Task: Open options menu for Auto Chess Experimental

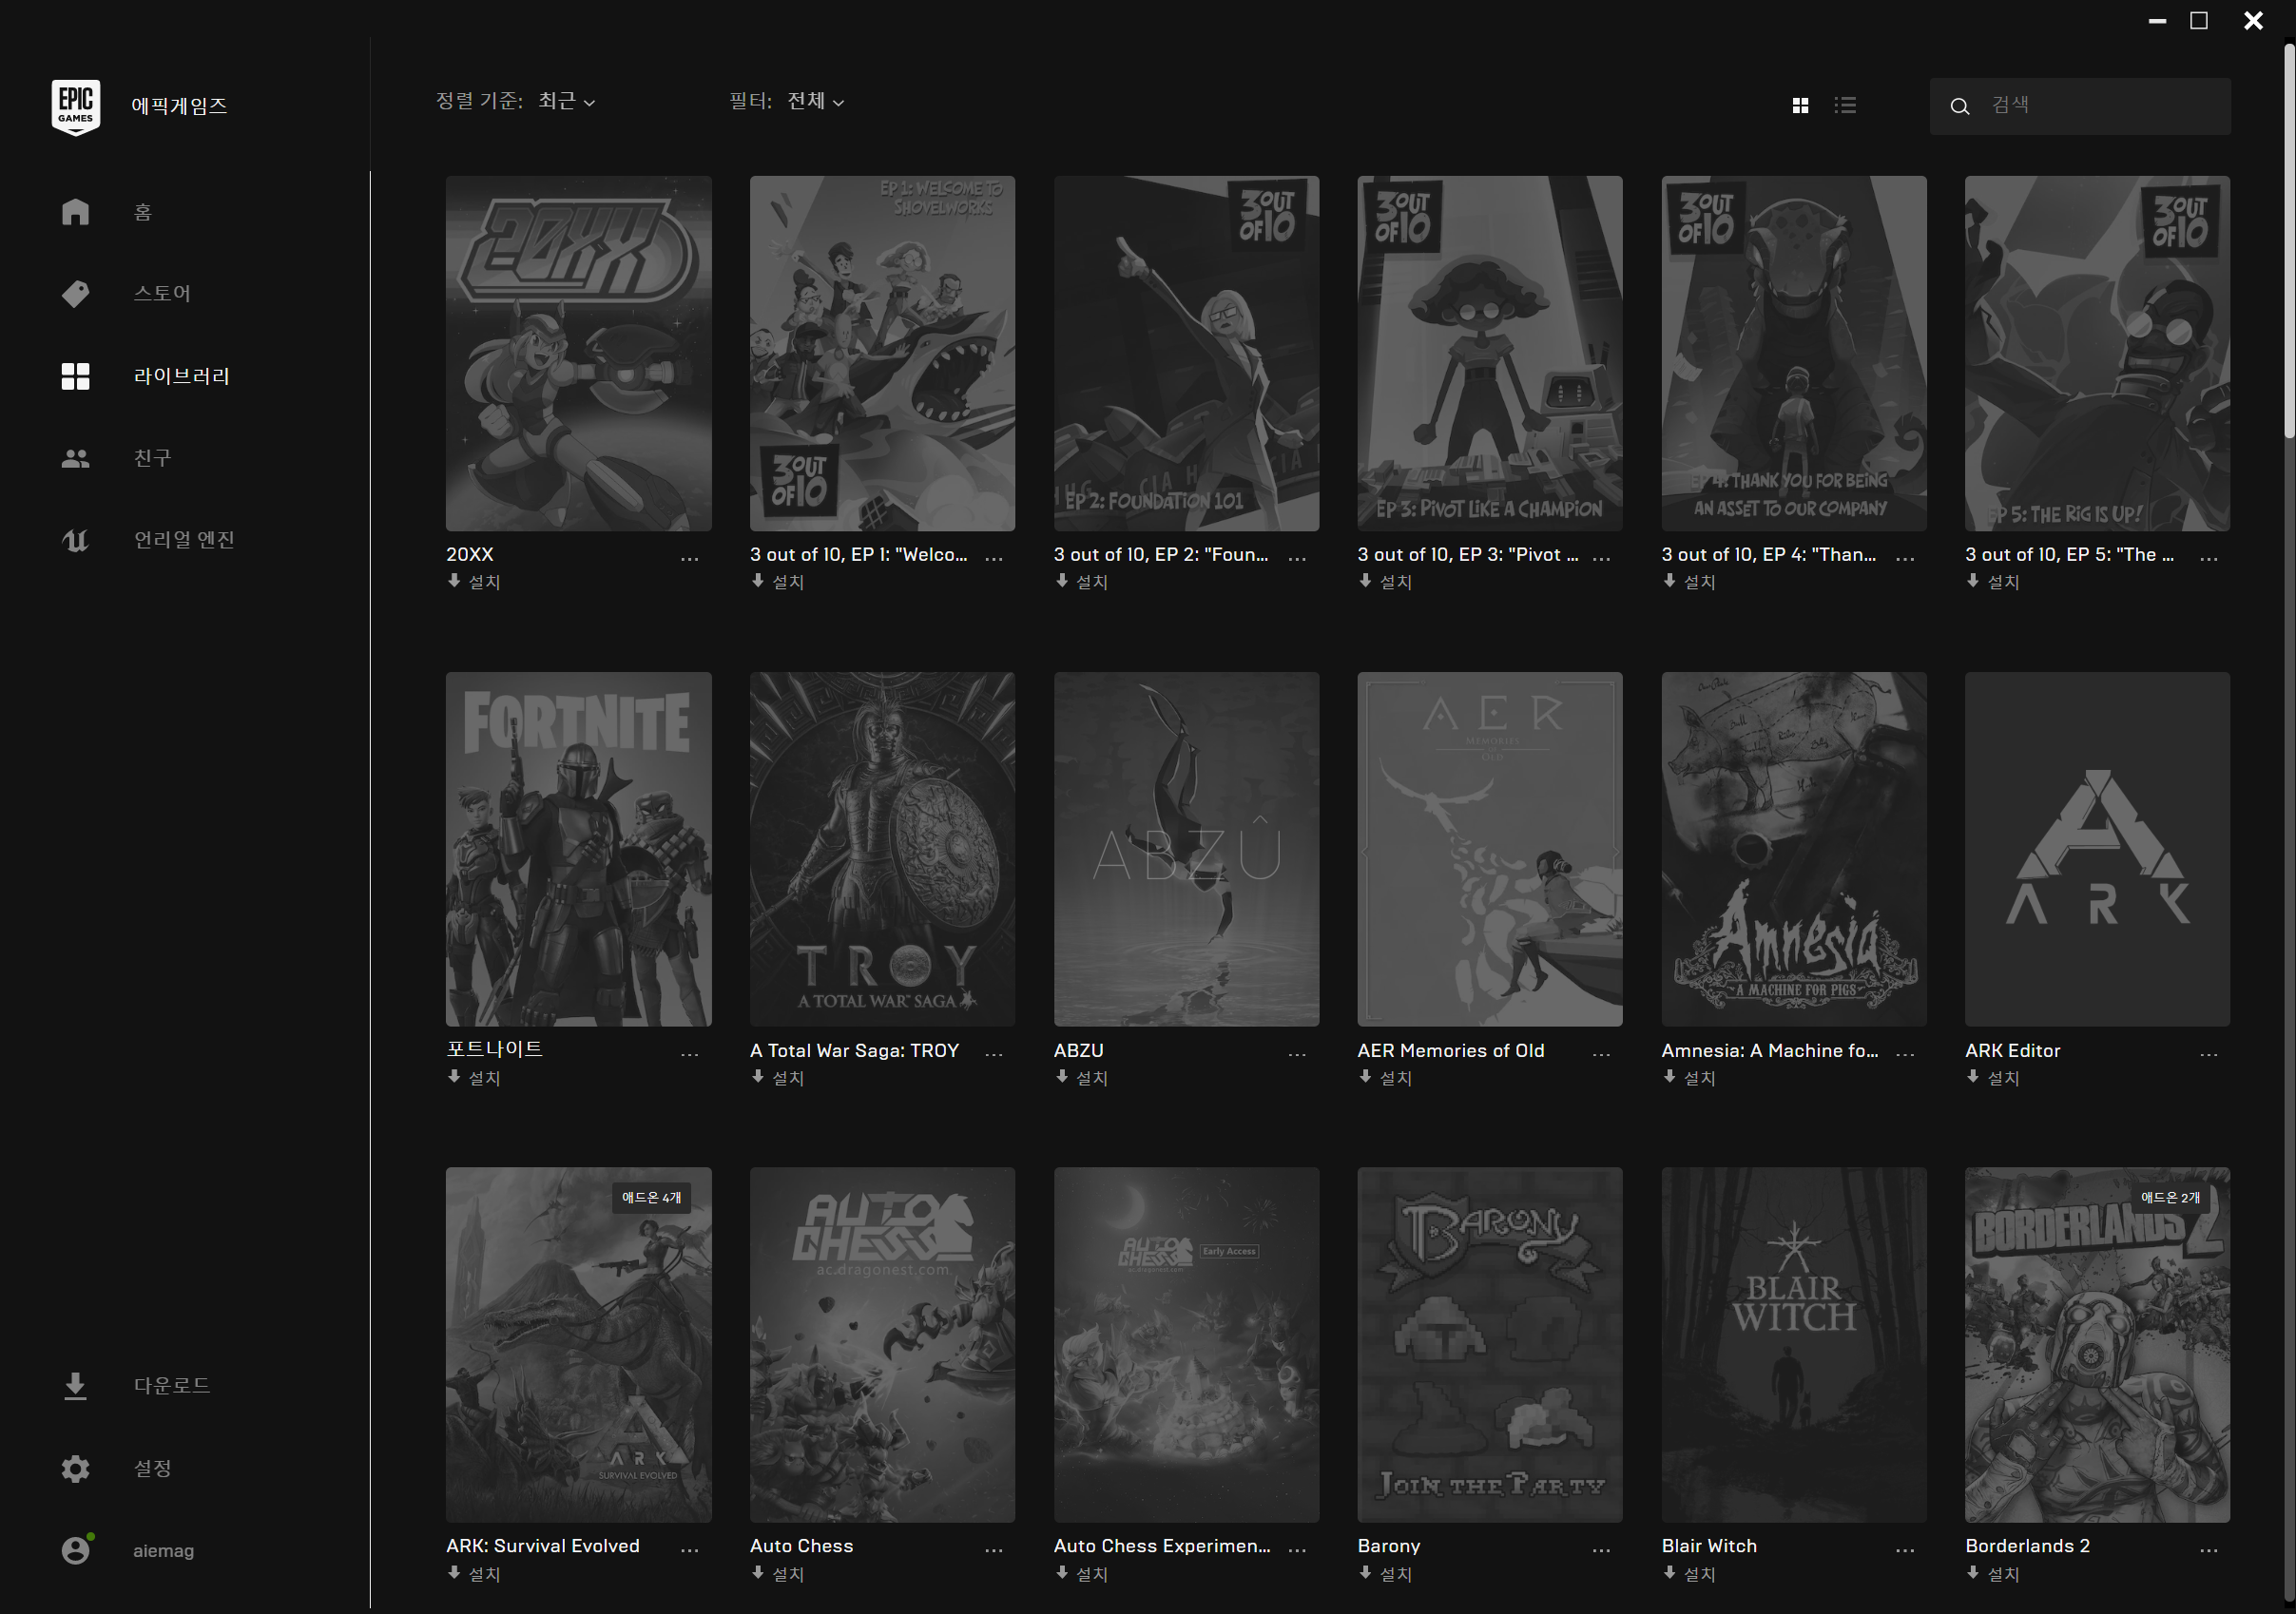Action: (1297, 1550)
